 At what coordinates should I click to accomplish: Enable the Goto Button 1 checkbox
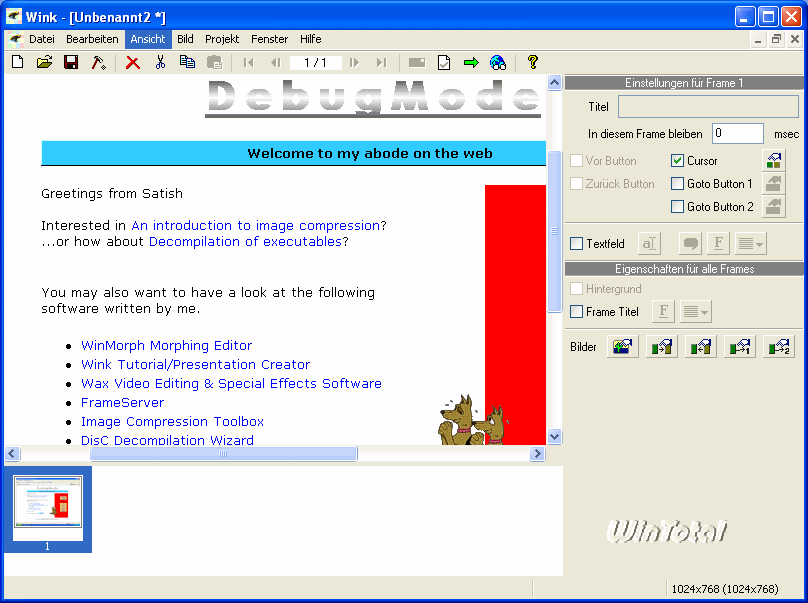(677, 183)
